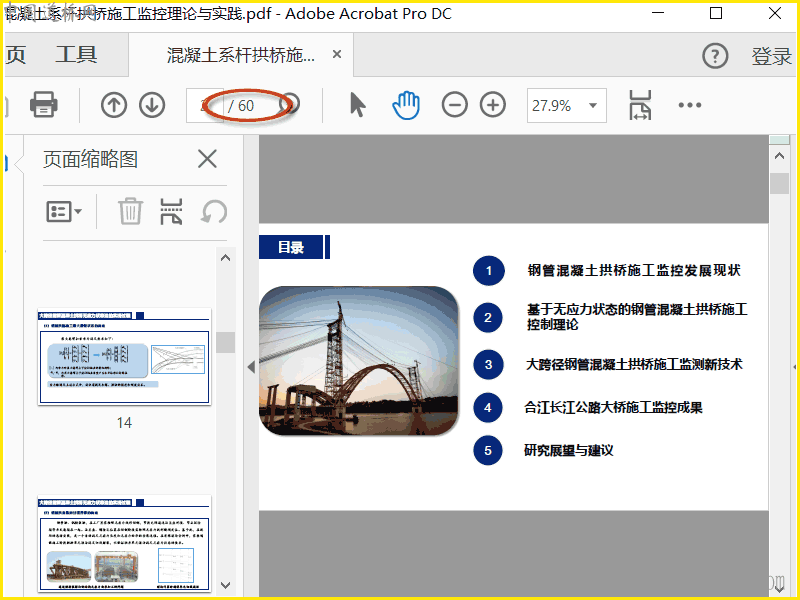Click the 登录 sign-in button

pos(771,56)
